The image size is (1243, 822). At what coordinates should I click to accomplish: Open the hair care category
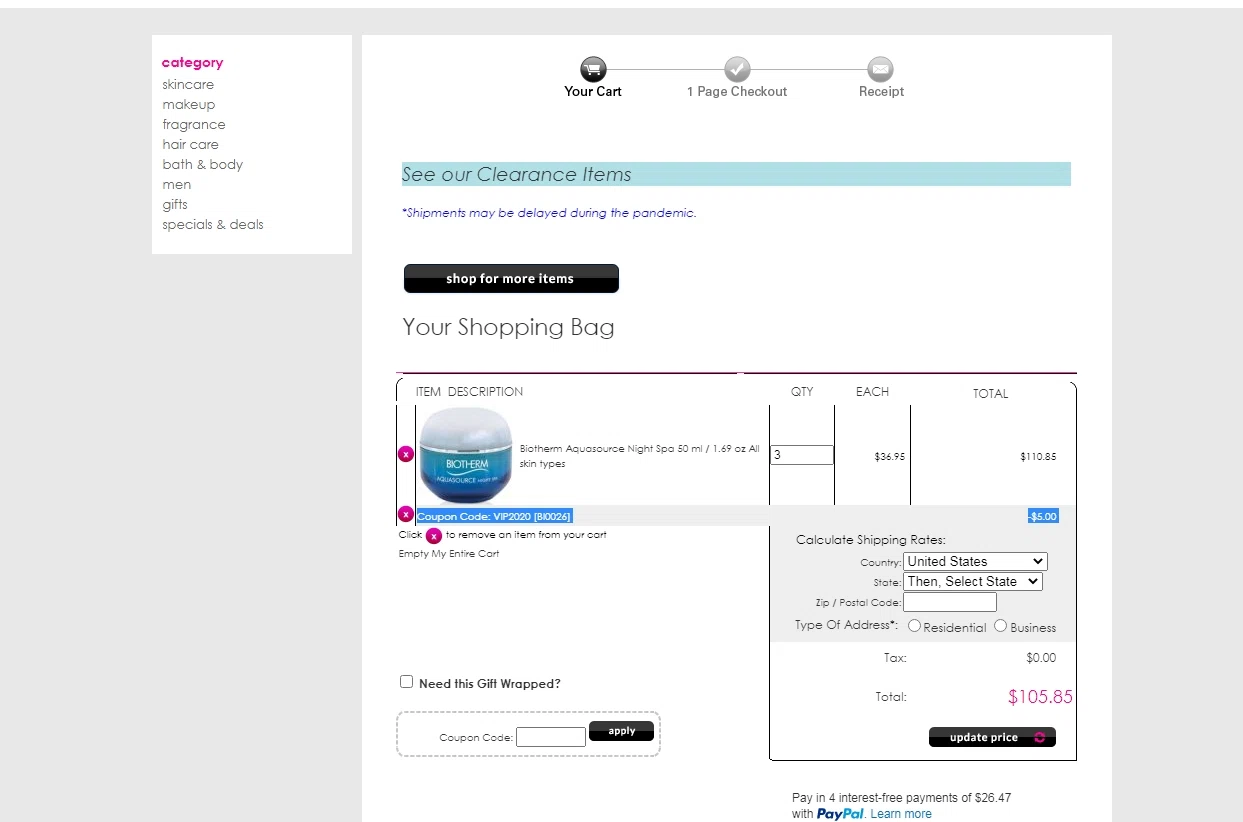click(x=190, y=144)
